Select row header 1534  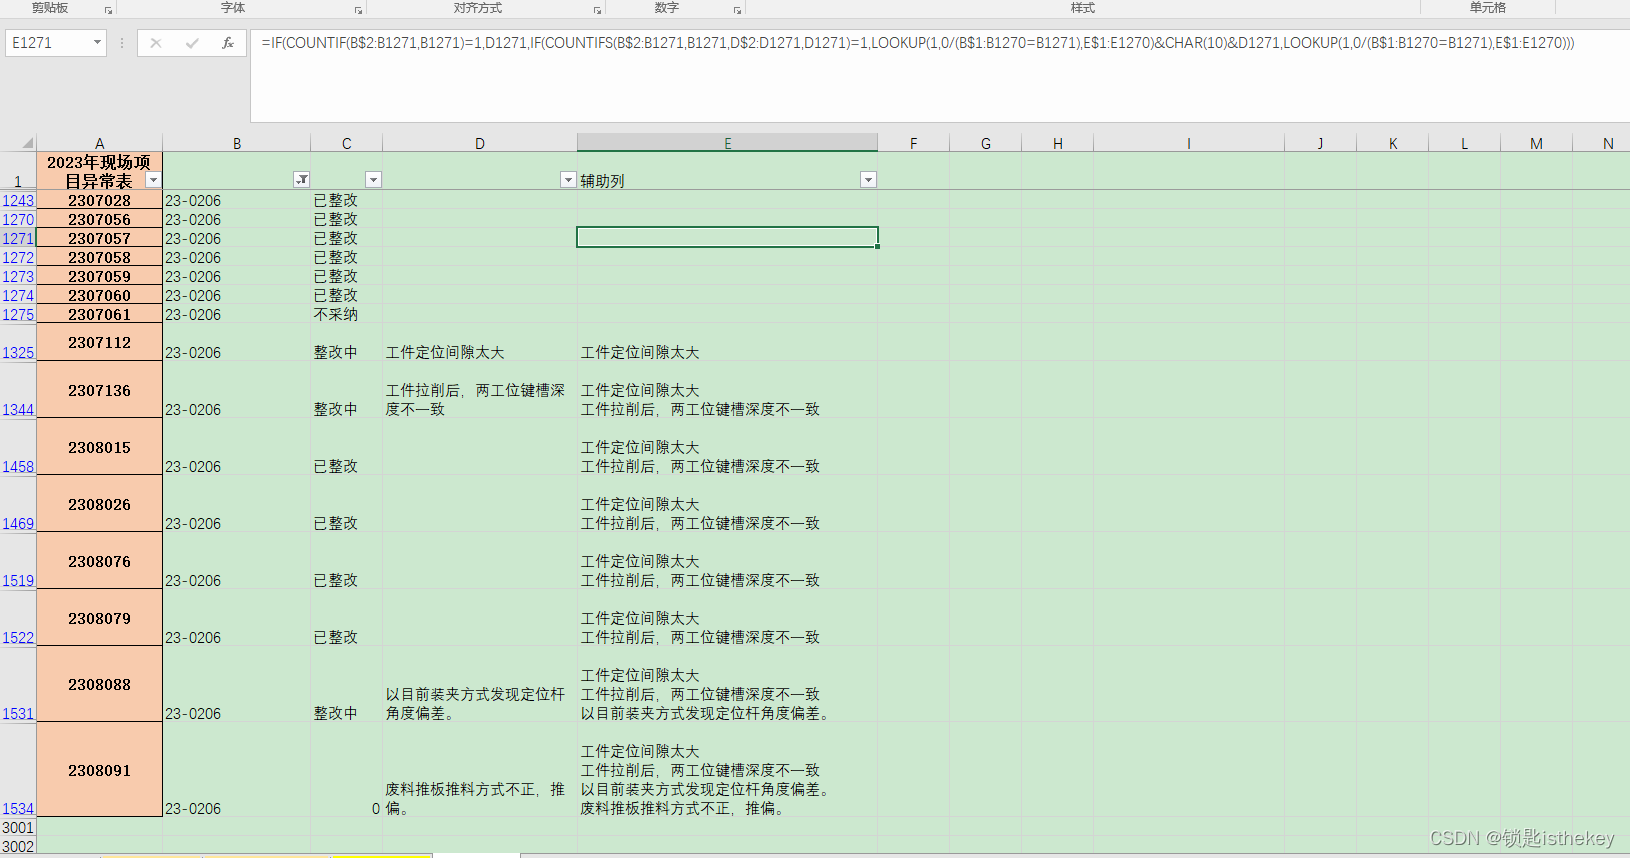[x=18, y=770]
